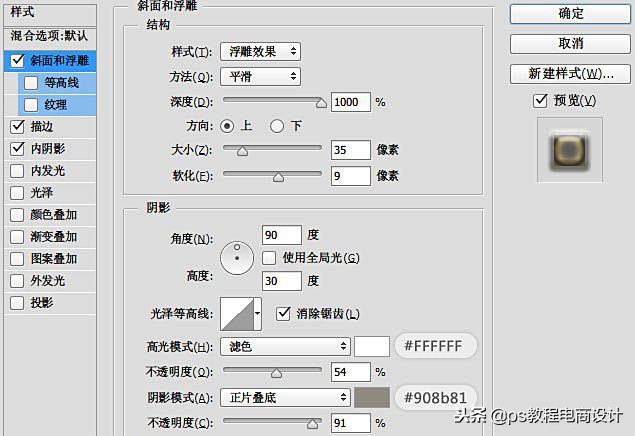Toggle 使用全局光 checkbox
This screenshot has width=635, height=436.
[x=269, y=258]
